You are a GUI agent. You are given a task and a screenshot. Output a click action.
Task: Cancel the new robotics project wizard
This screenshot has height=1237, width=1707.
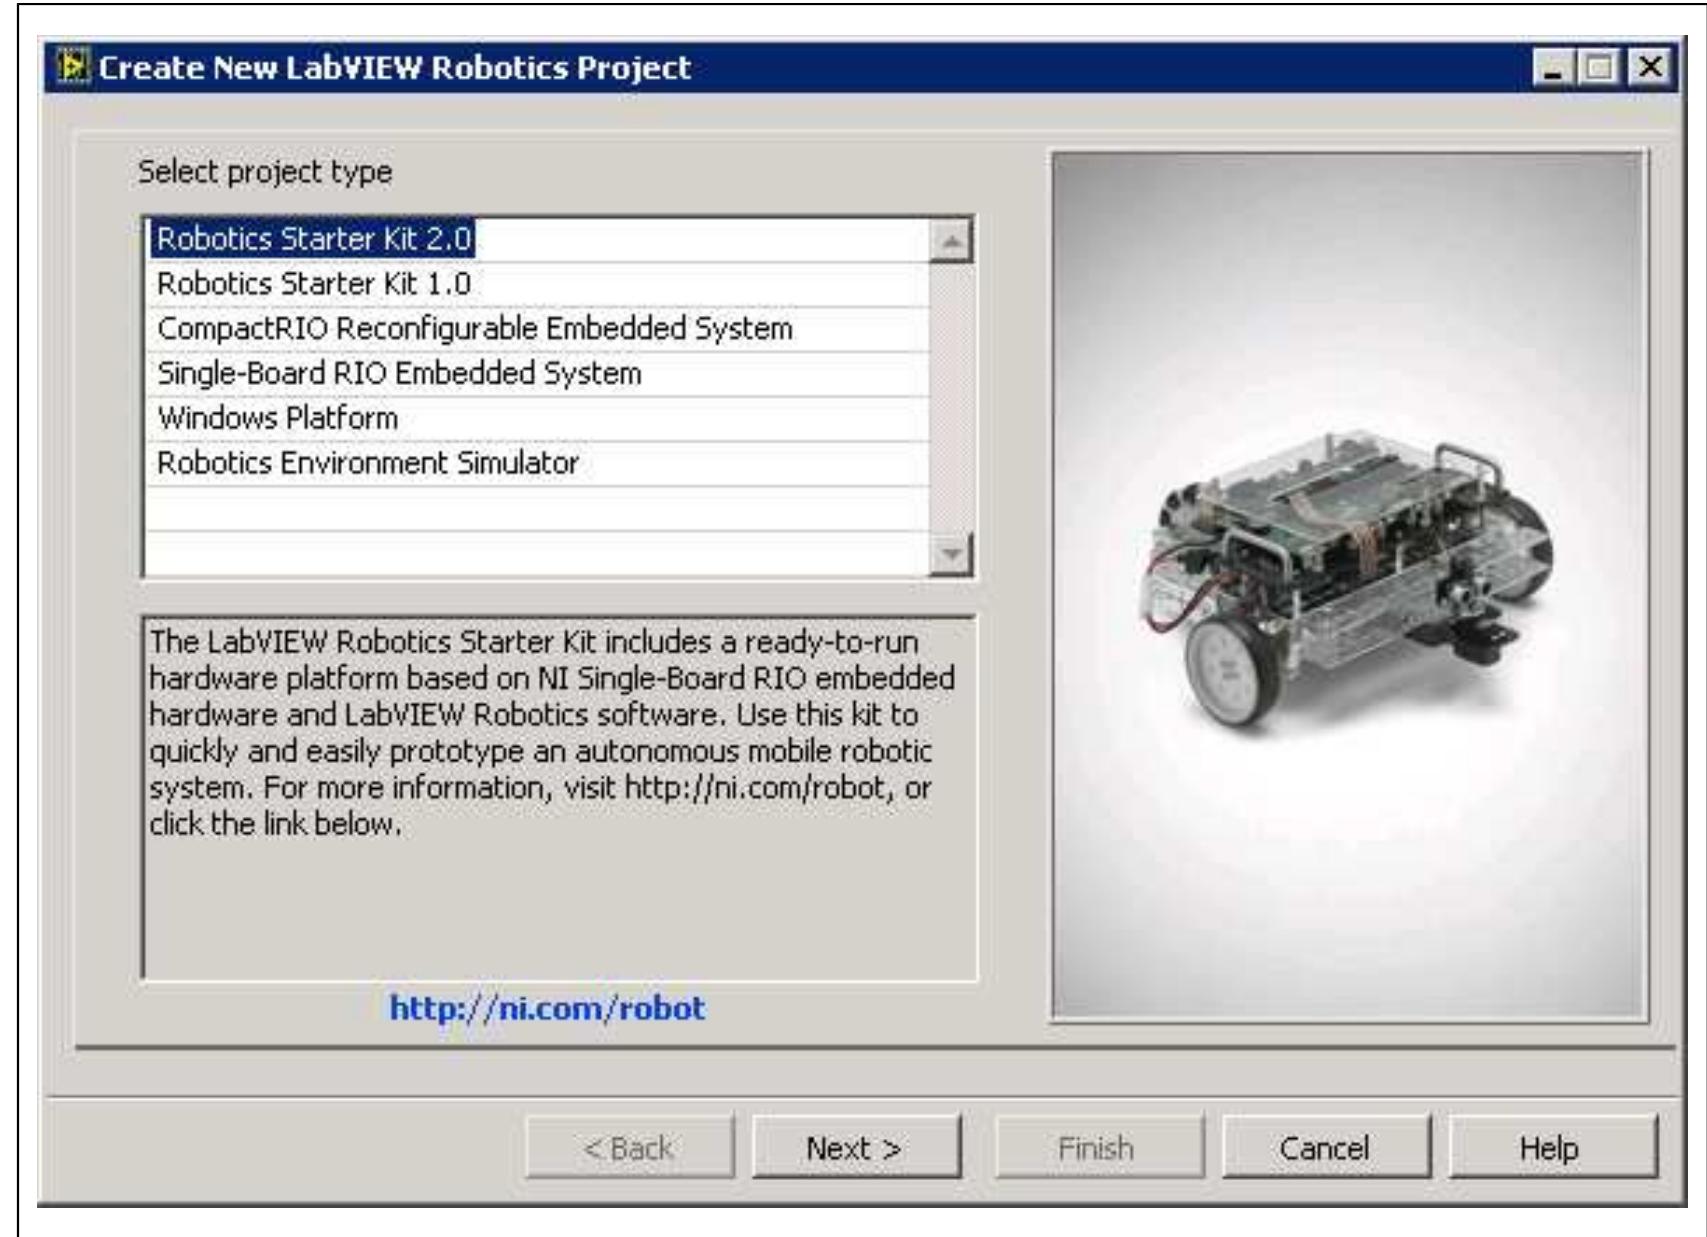[x=1325, y=1148]
